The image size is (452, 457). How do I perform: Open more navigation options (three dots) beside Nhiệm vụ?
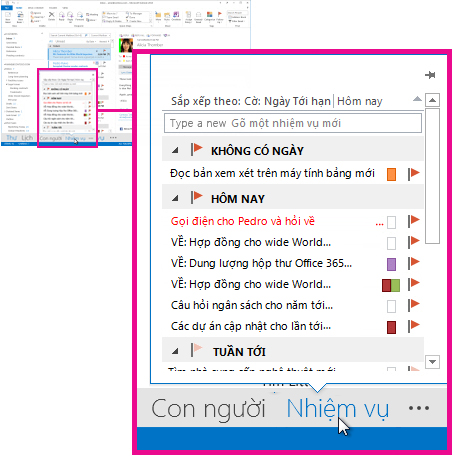pyautogui.click(x=419, y=408)
